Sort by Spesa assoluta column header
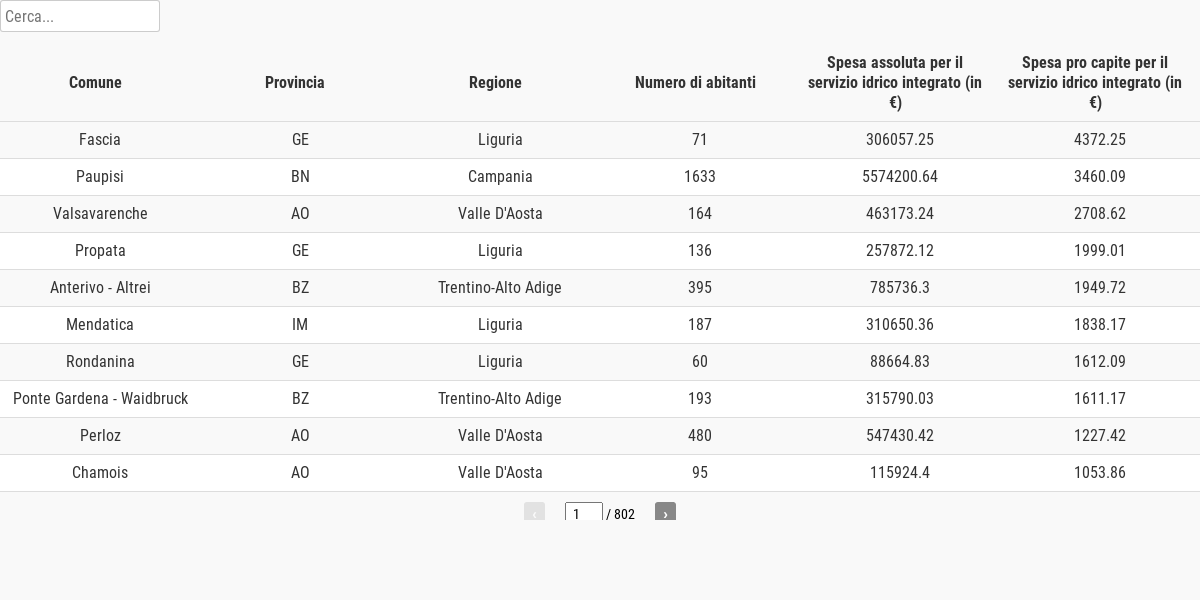Screen dimensions: 1200x600 pos(895,82)
